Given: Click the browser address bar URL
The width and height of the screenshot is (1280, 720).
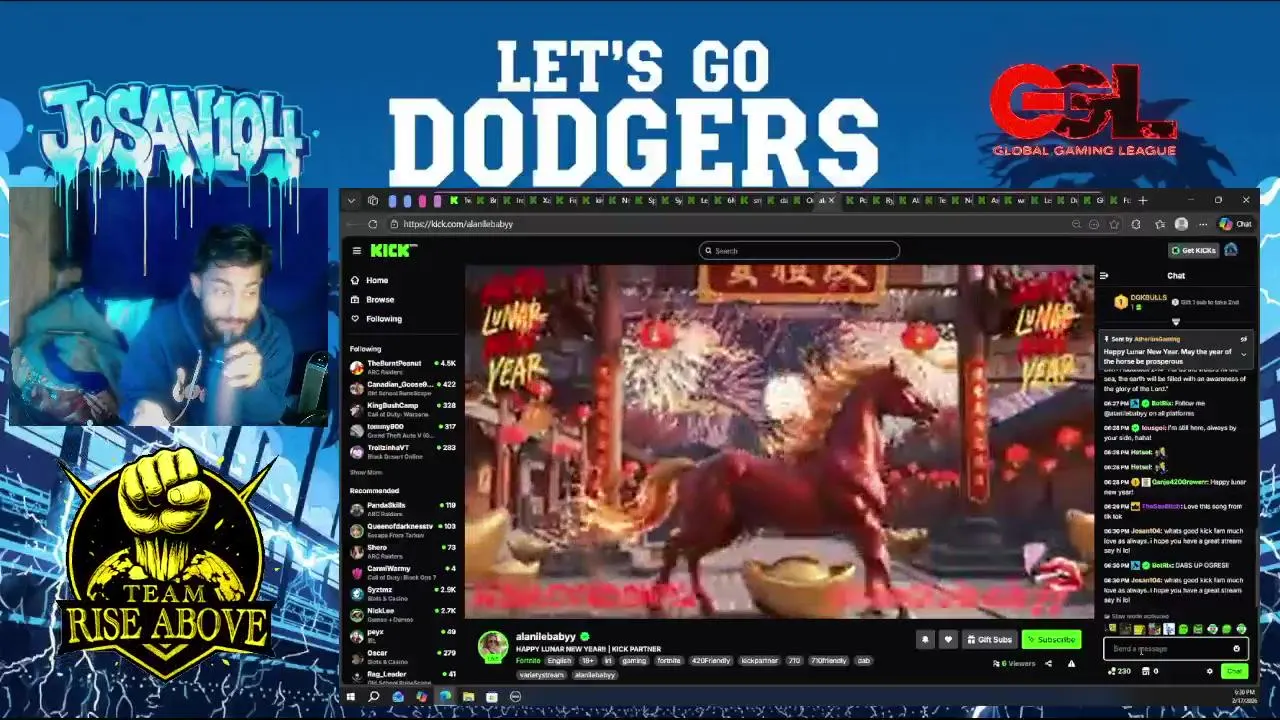Looking at the screenshot, I should click(x=458, y=224).
